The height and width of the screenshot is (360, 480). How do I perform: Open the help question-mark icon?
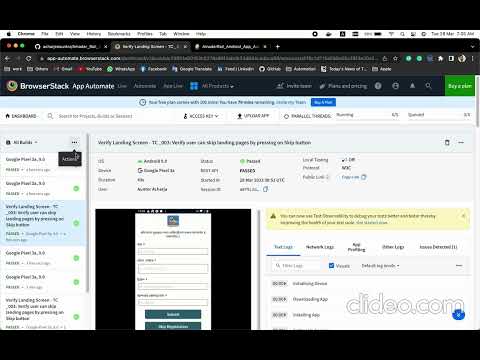(378, 86)
